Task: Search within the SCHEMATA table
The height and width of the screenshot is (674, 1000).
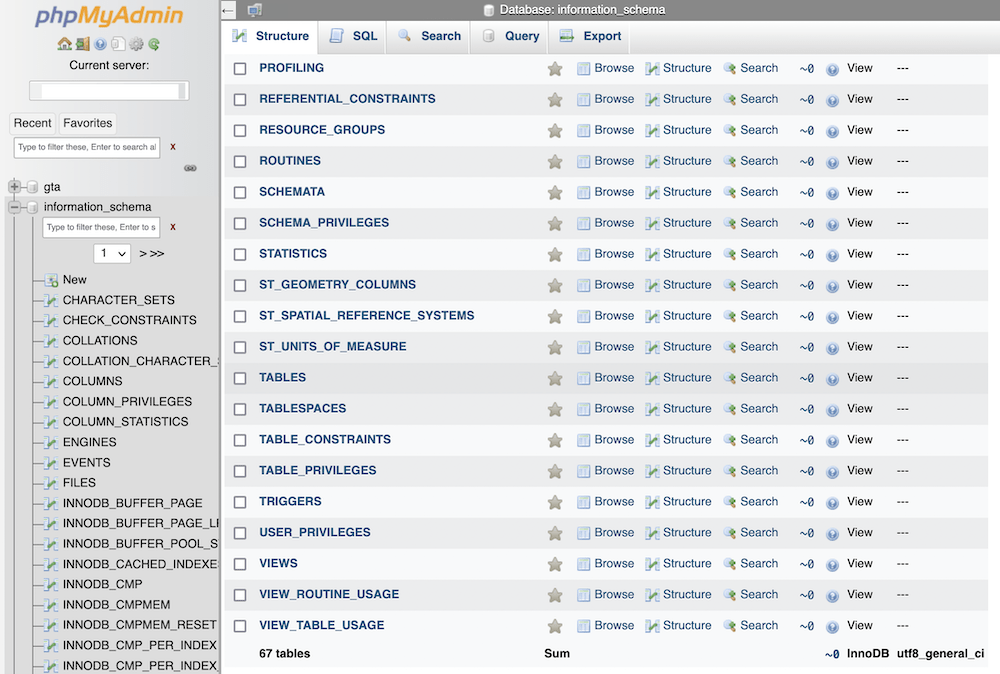Action: click(751, 191)
